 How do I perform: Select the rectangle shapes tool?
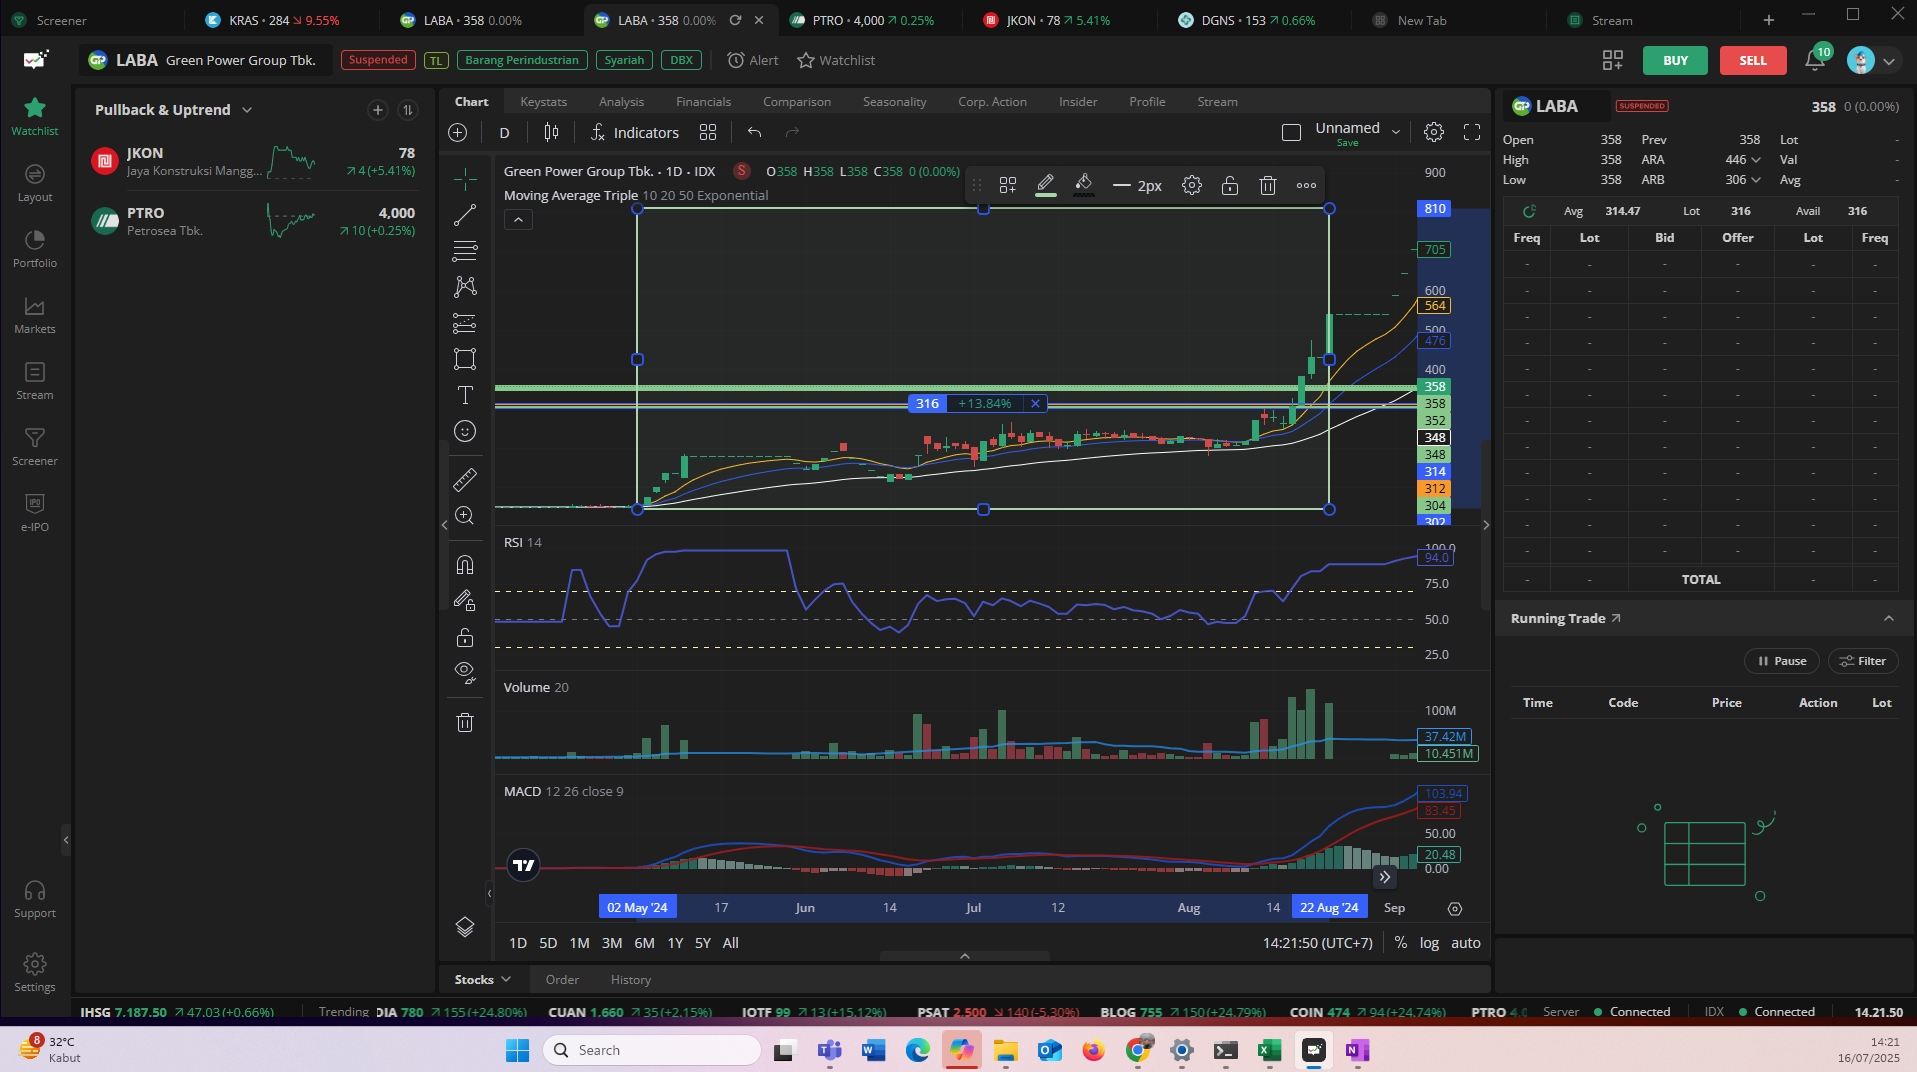tap(465, 359)
